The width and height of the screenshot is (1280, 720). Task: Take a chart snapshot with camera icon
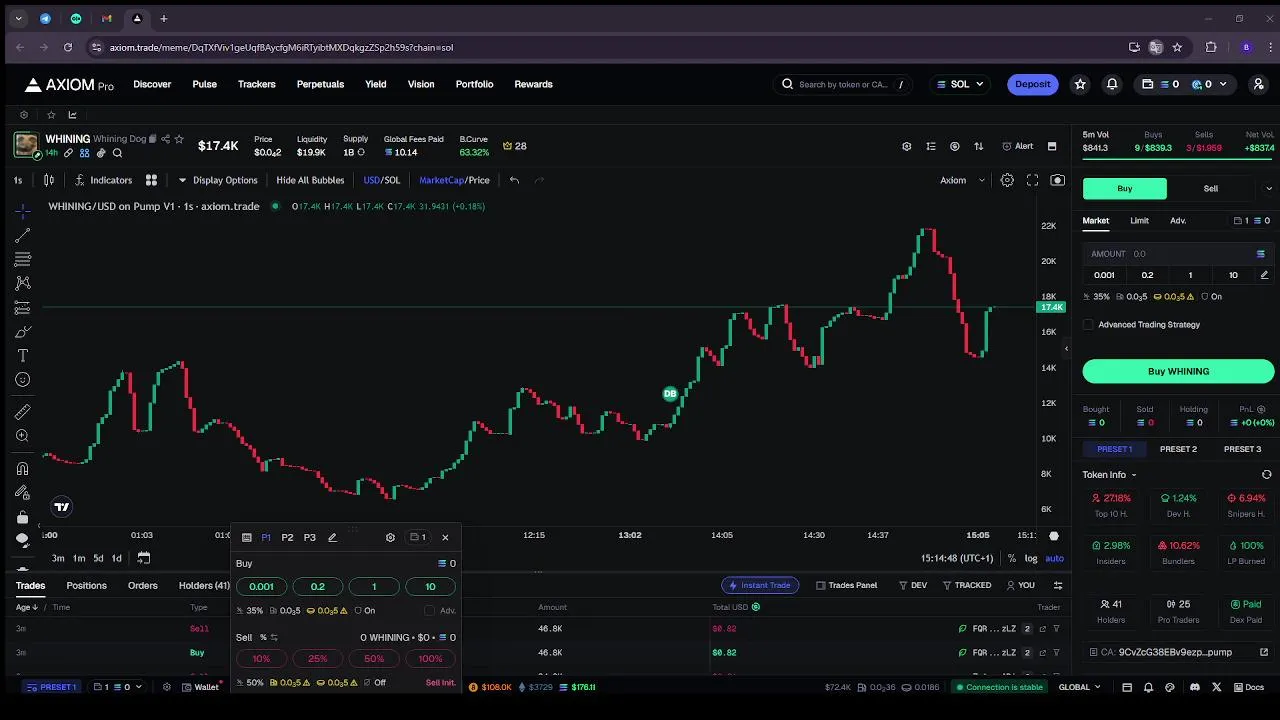click(x=1057, y=180)
